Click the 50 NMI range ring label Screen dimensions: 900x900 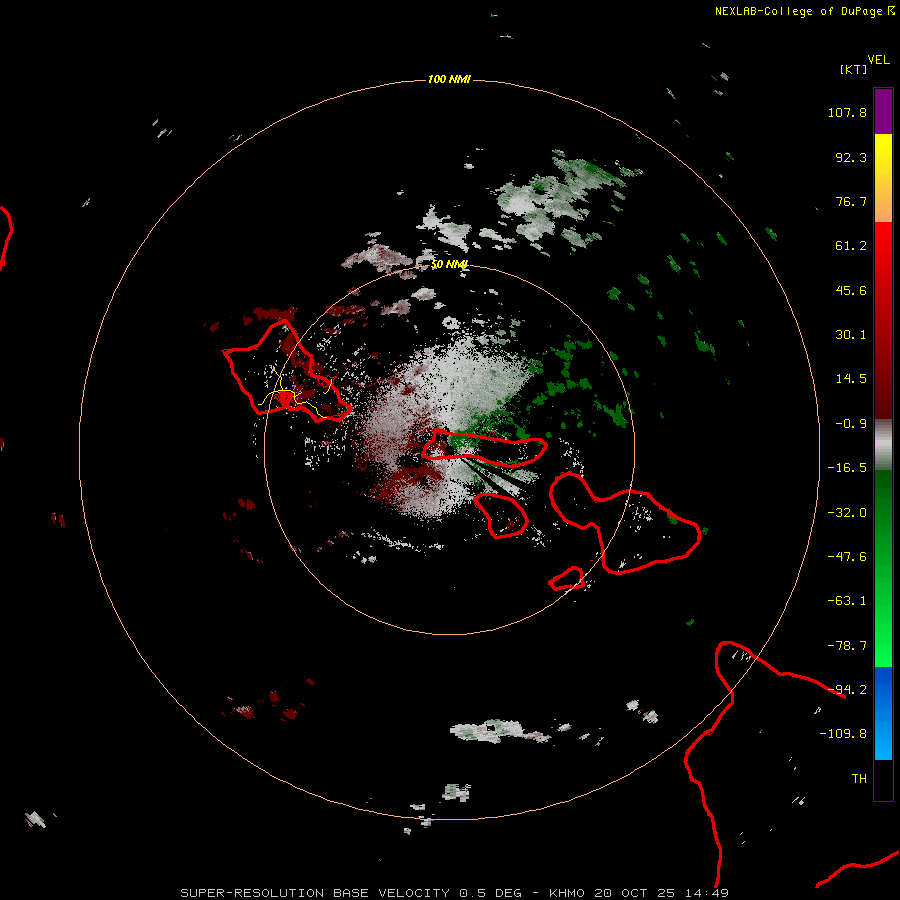(449, 264)
